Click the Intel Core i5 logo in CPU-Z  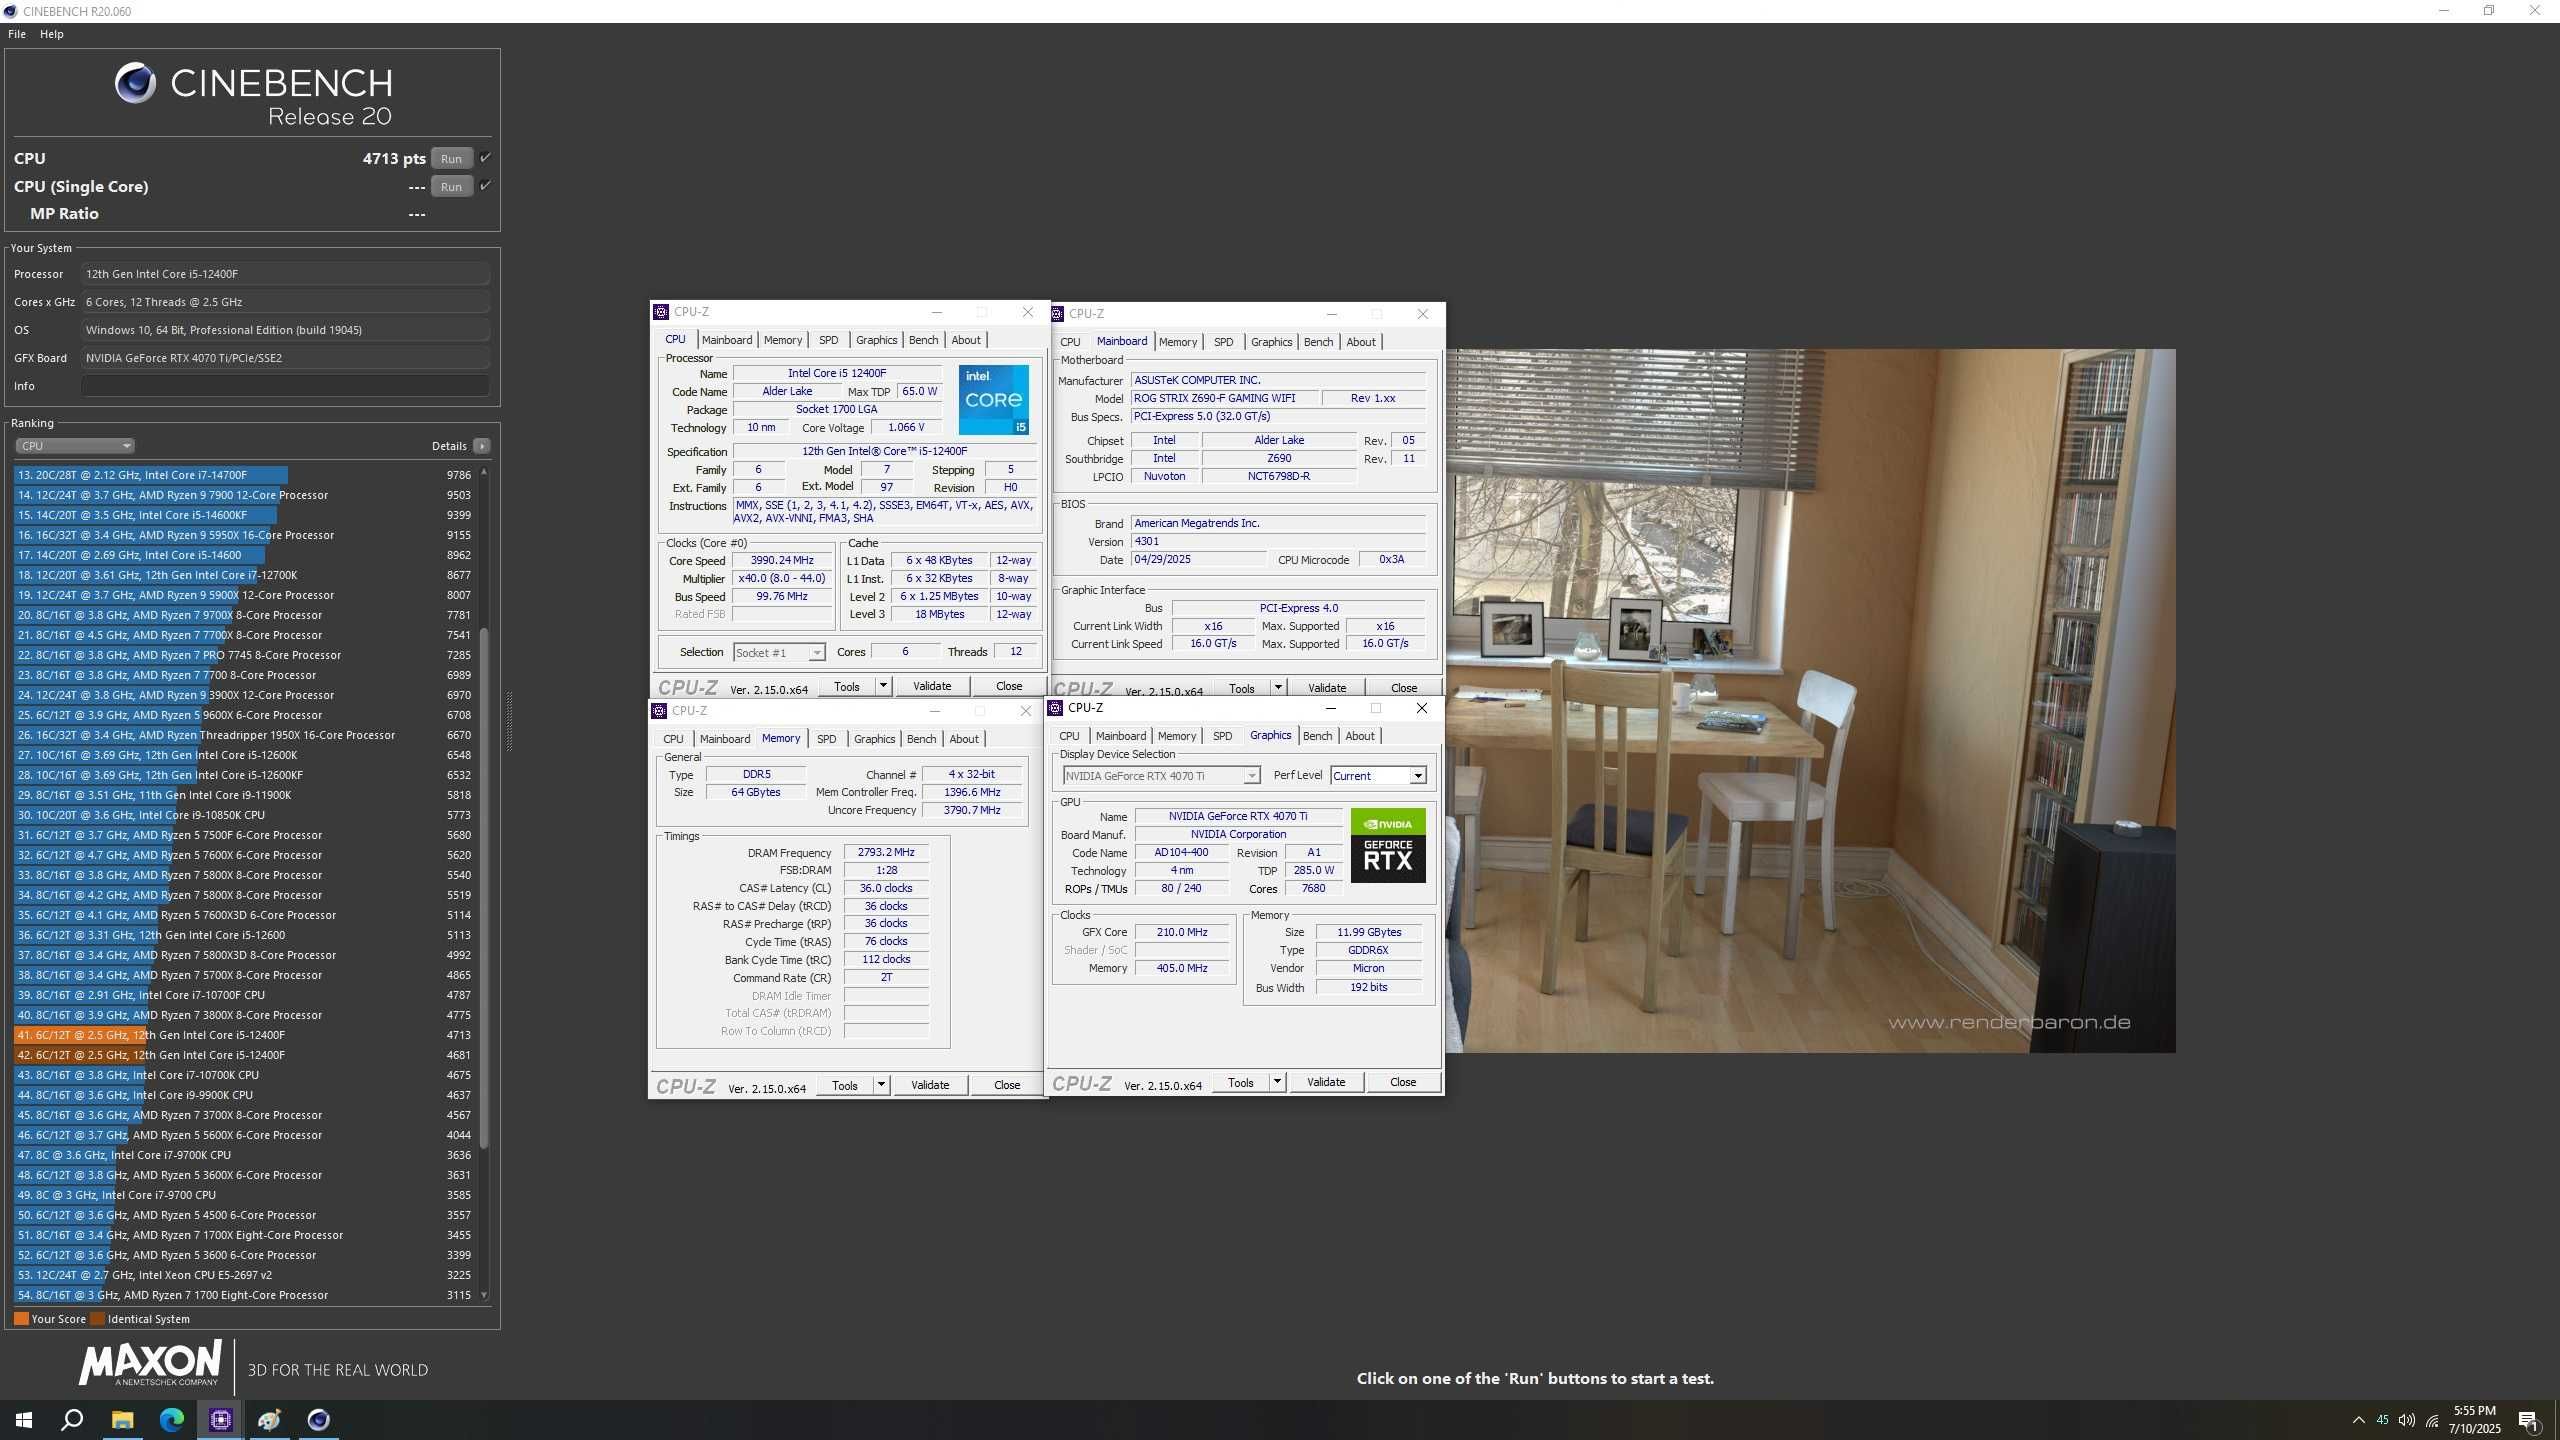pos(993,399)
